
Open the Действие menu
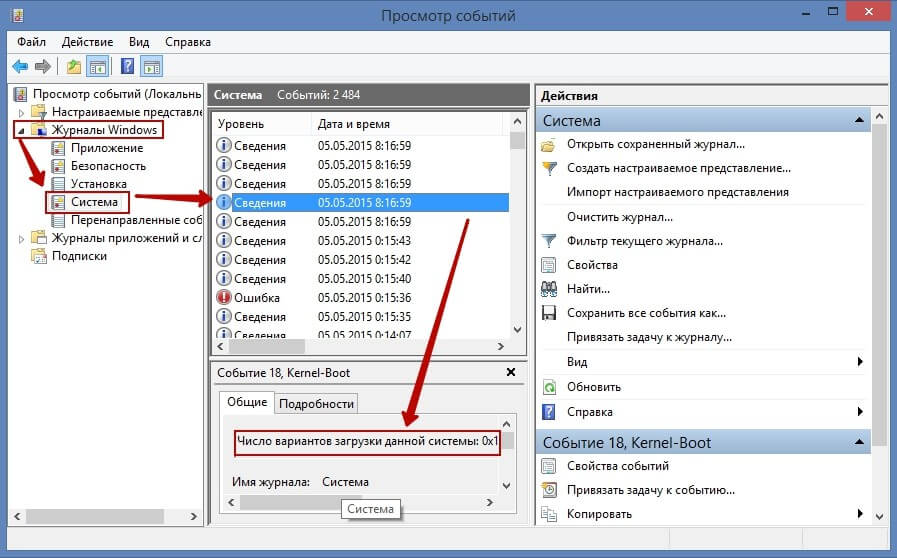pos(87,42)
